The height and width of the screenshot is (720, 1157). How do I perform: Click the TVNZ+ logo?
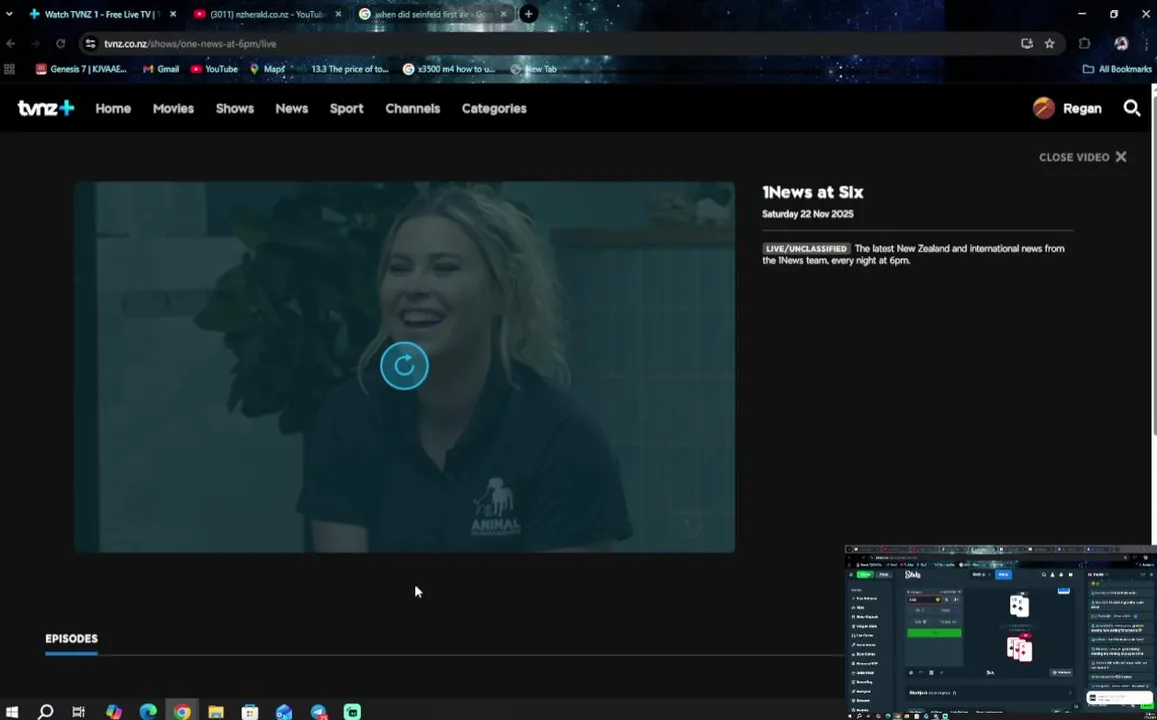(46, 108)
